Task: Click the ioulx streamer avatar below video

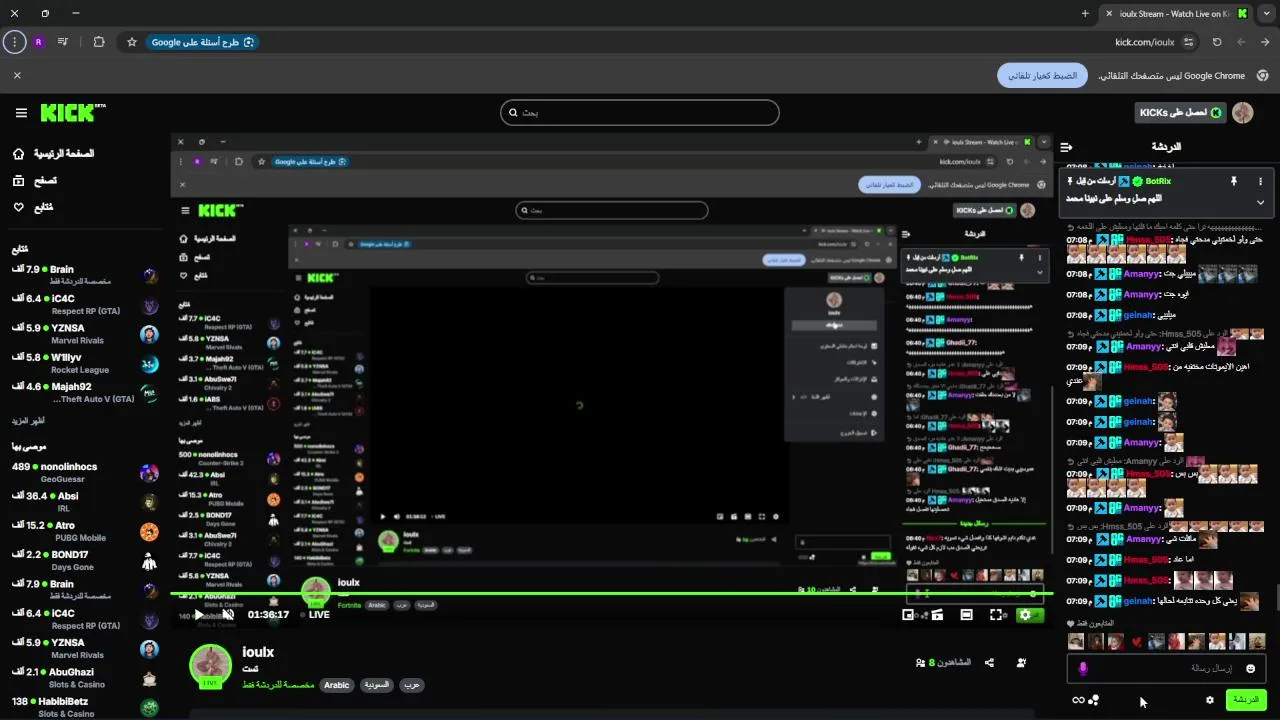Action: [210, 665]
